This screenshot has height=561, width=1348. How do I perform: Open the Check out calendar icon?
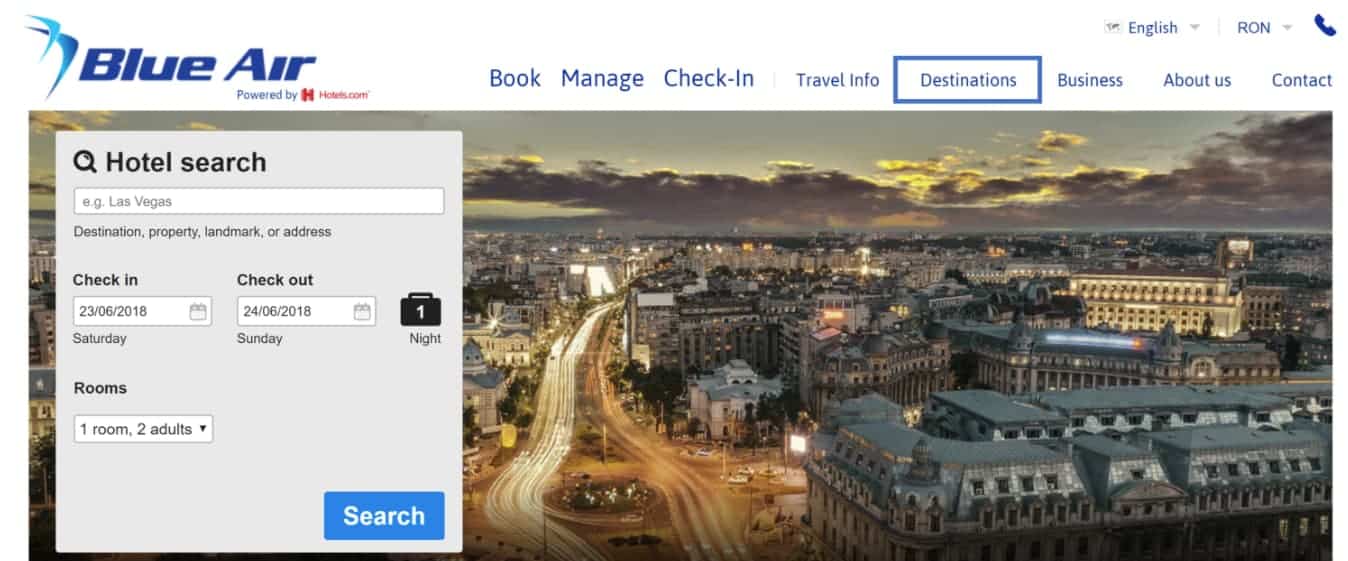click(362, 311)
